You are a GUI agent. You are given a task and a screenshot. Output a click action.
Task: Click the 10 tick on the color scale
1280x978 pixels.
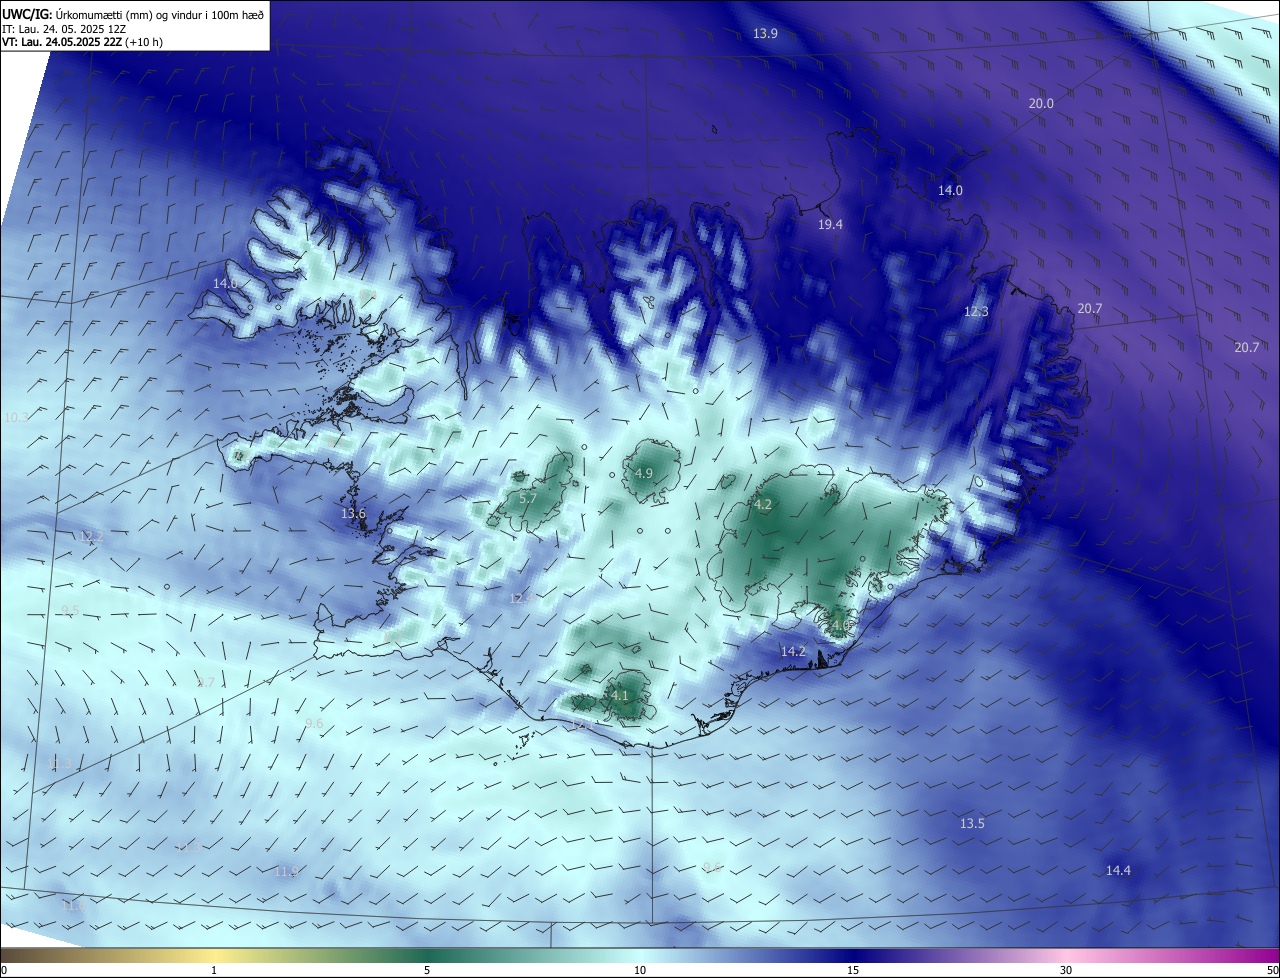(x=640, y=971)
